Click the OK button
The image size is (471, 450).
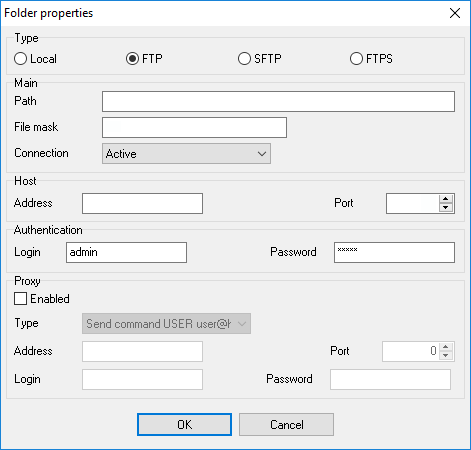point(184,425)
